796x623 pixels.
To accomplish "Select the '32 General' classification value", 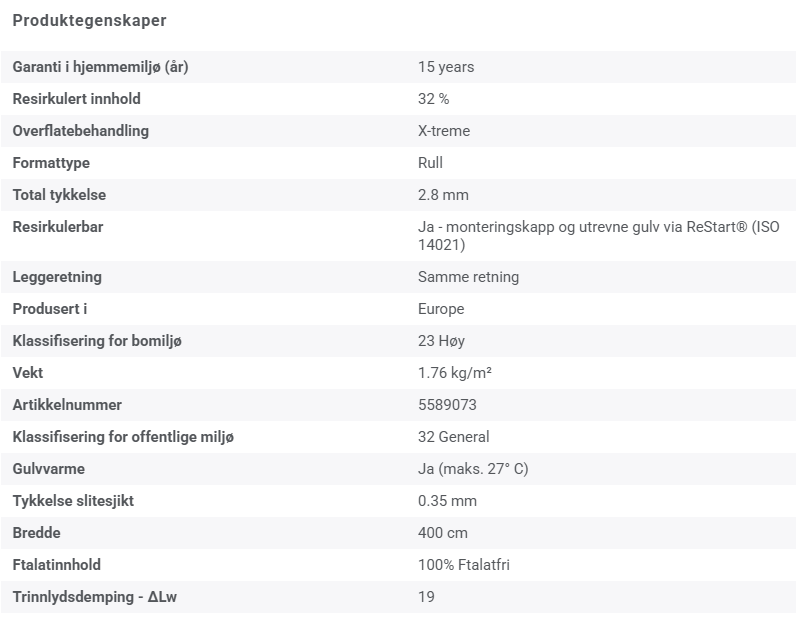I will [453, 437].
